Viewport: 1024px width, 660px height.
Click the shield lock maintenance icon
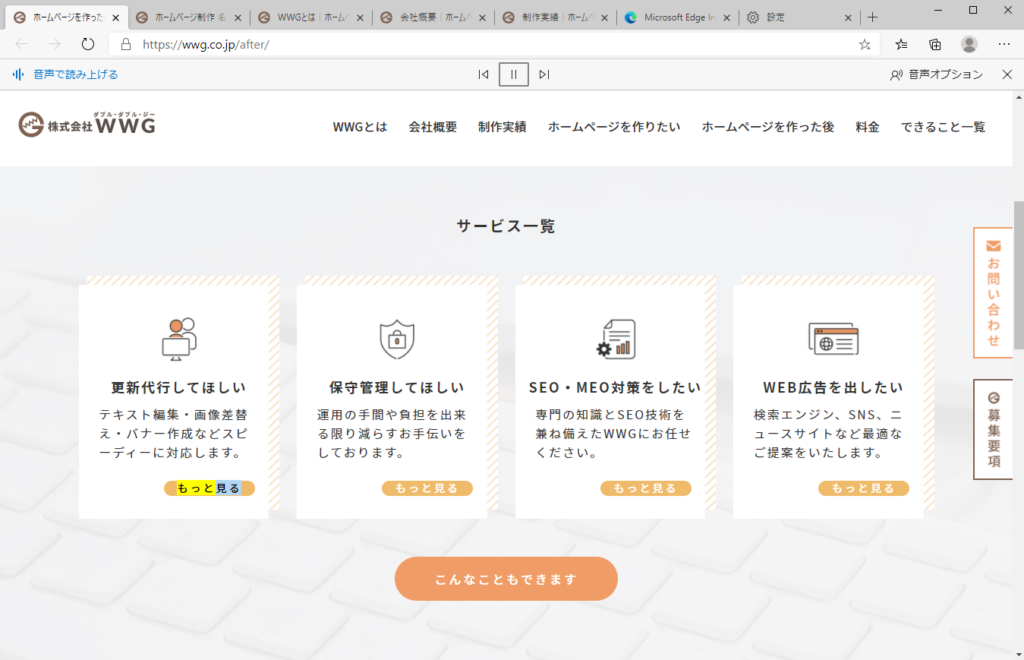[x=397, y=339]
